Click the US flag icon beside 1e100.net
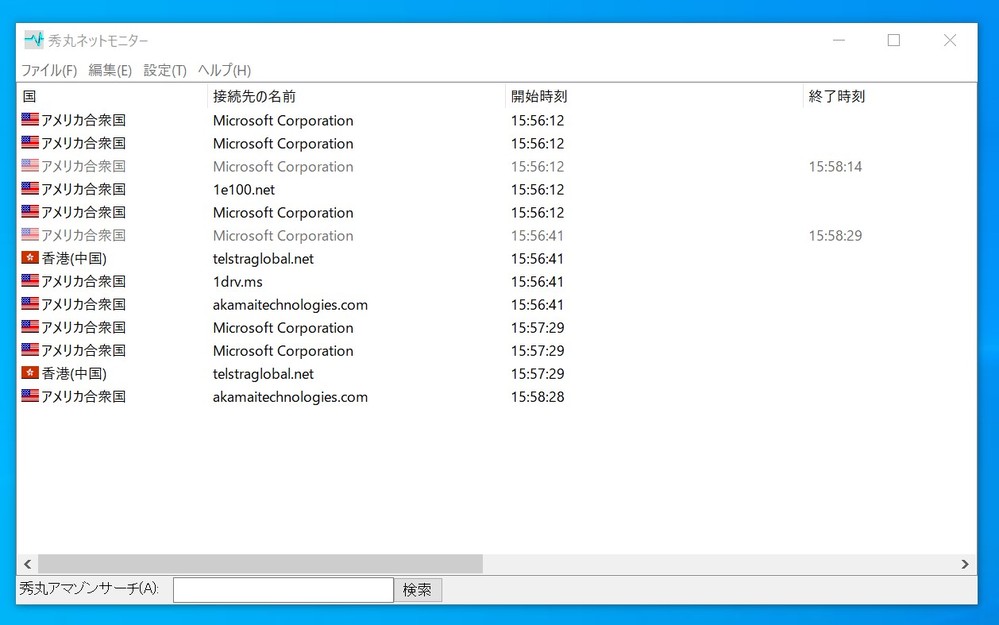Viewport: 999px width, 625px height. pos(30,189)
